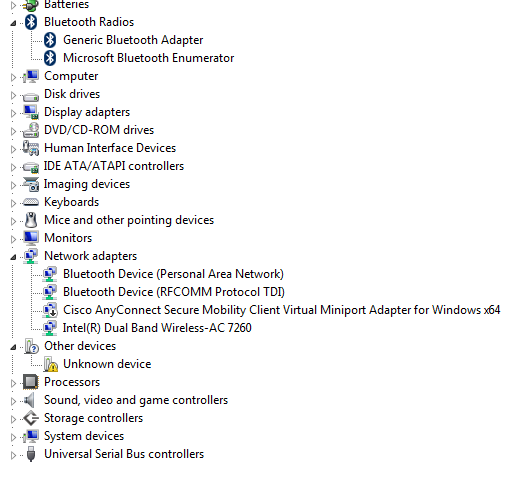Click the Display adapters icon

tap(31, 112)
